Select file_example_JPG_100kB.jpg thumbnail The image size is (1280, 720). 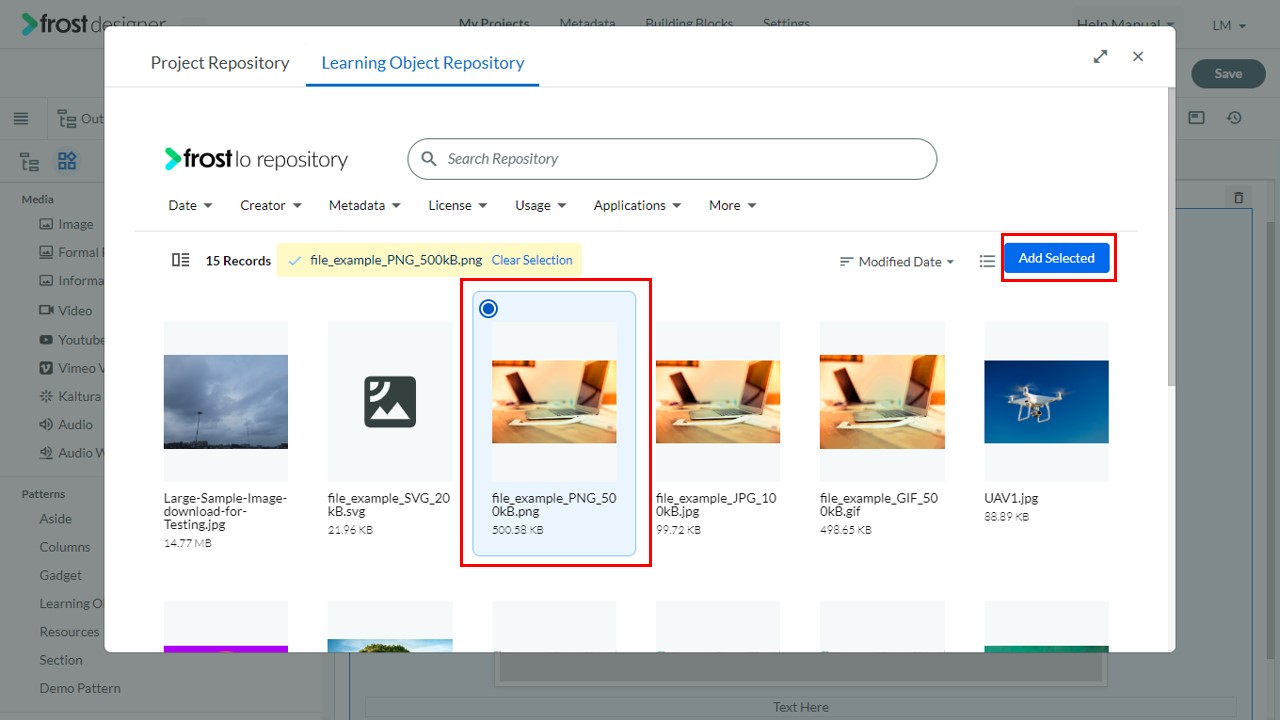click(718, 402)
